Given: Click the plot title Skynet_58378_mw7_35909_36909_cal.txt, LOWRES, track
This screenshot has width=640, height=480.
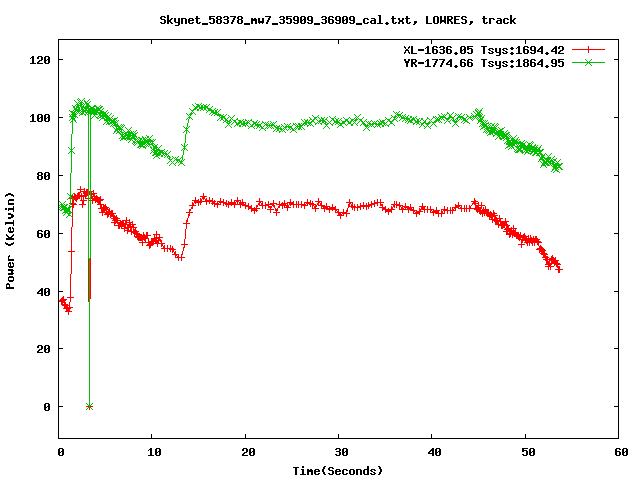Looking at the screenshot, I should point(338,20).
